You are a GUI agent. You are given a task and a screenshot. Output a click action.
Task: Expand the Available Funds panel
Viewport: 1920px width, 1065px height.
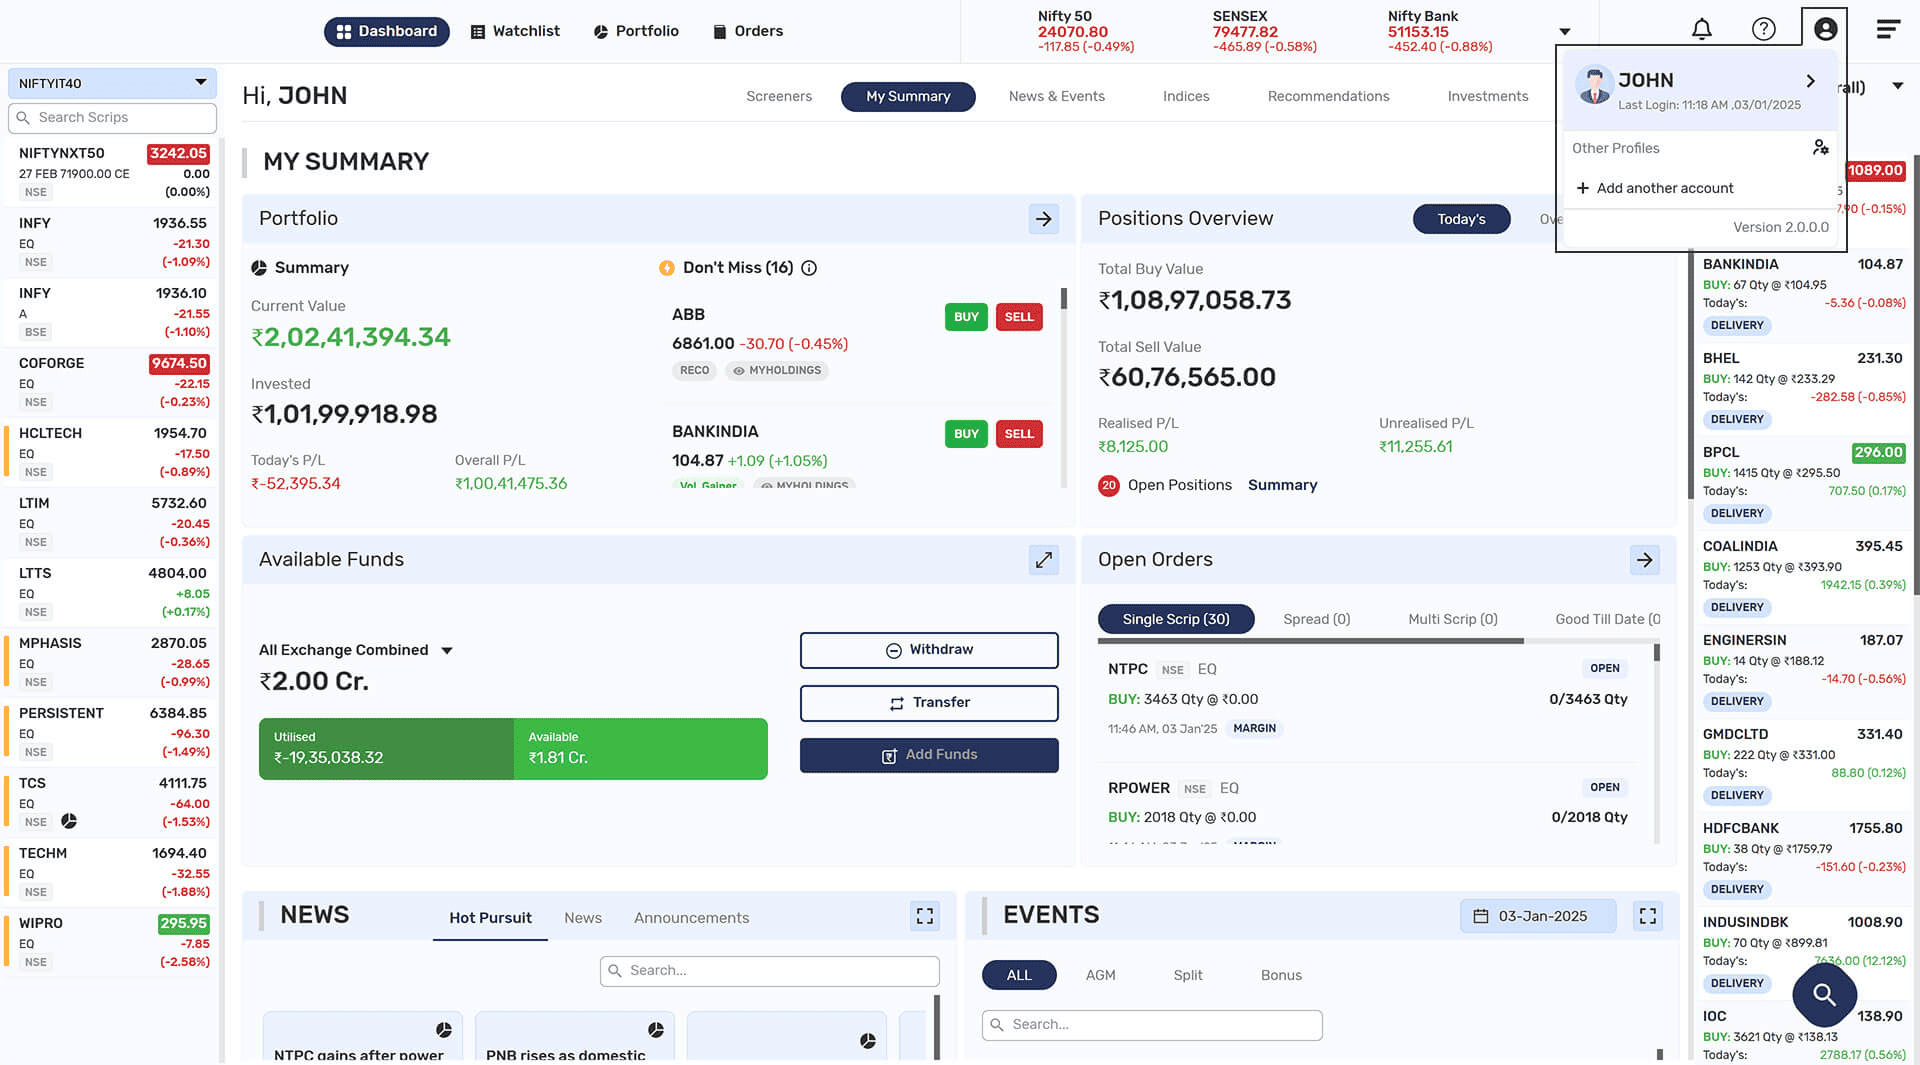1043,560
